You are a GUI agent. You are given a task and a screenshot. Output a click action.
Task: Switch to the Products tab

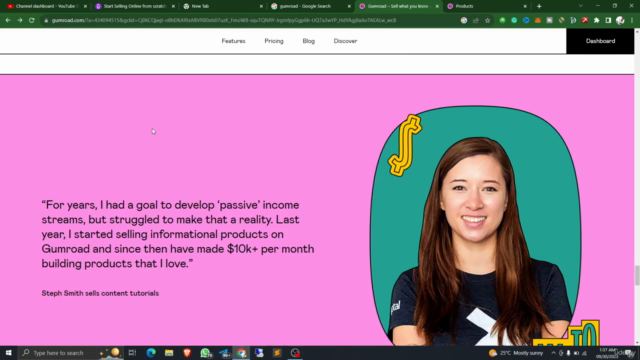487,6
